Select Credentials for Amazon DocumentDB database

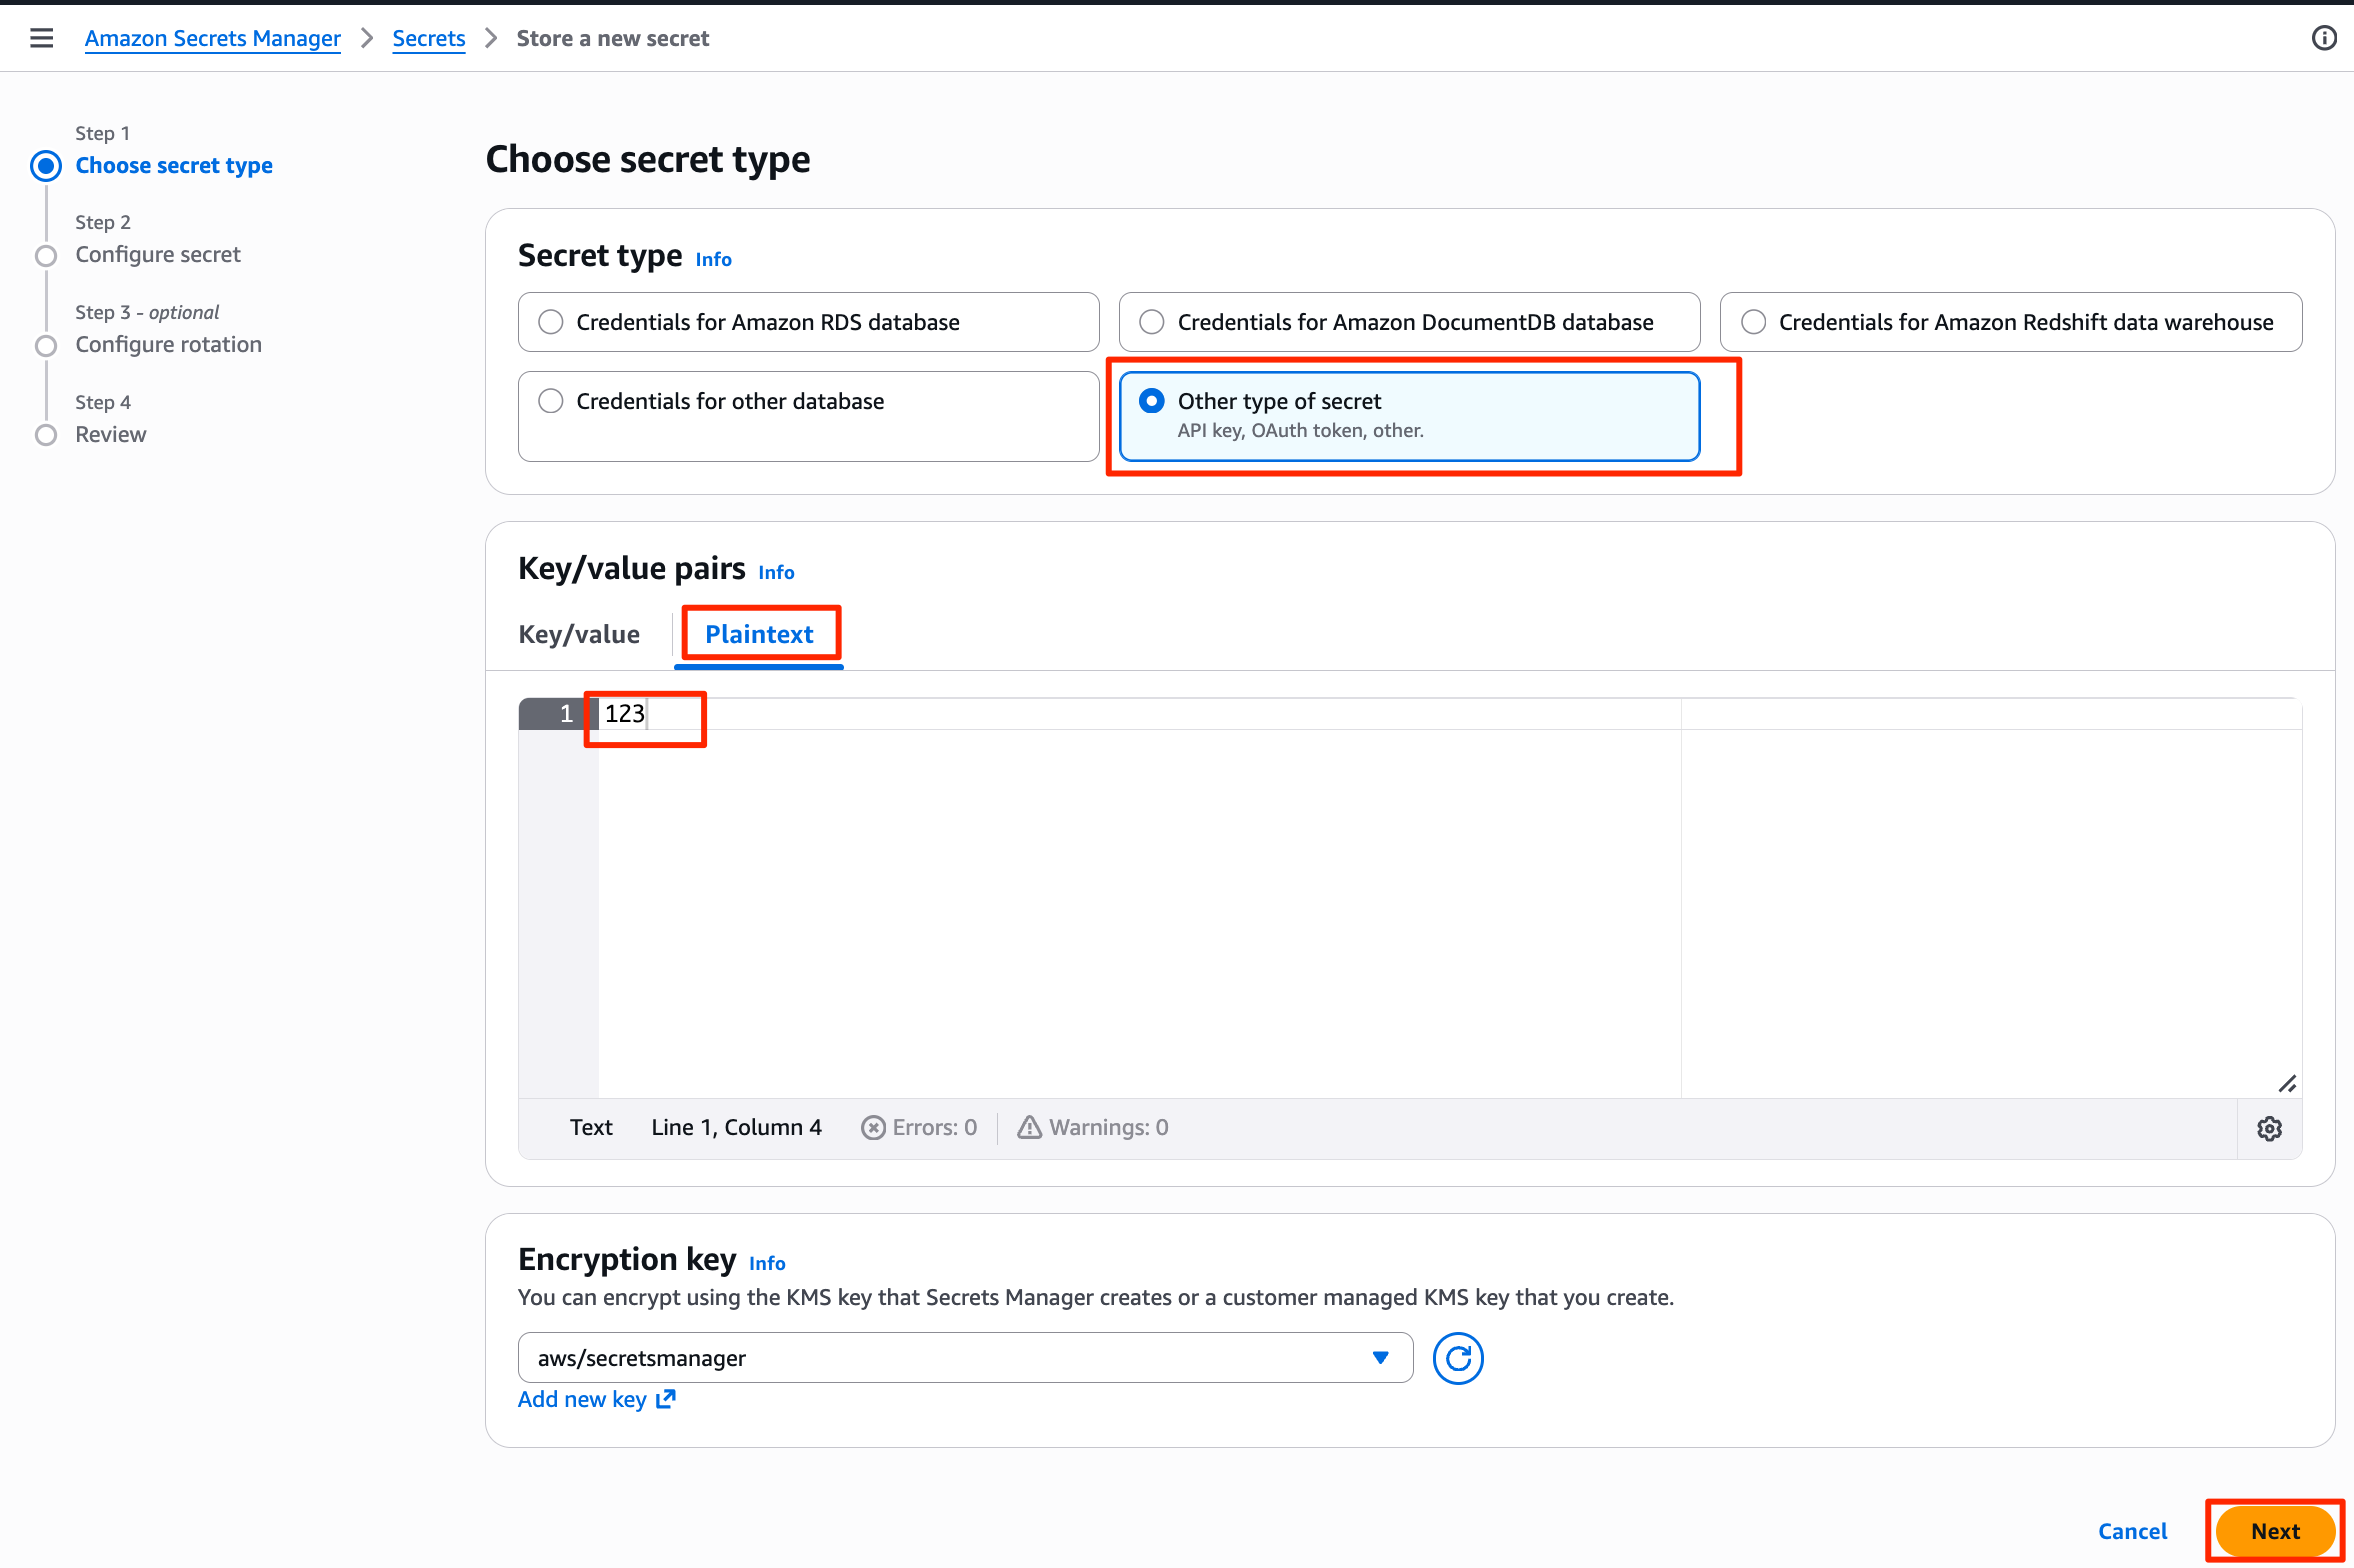coord(1409,322)
